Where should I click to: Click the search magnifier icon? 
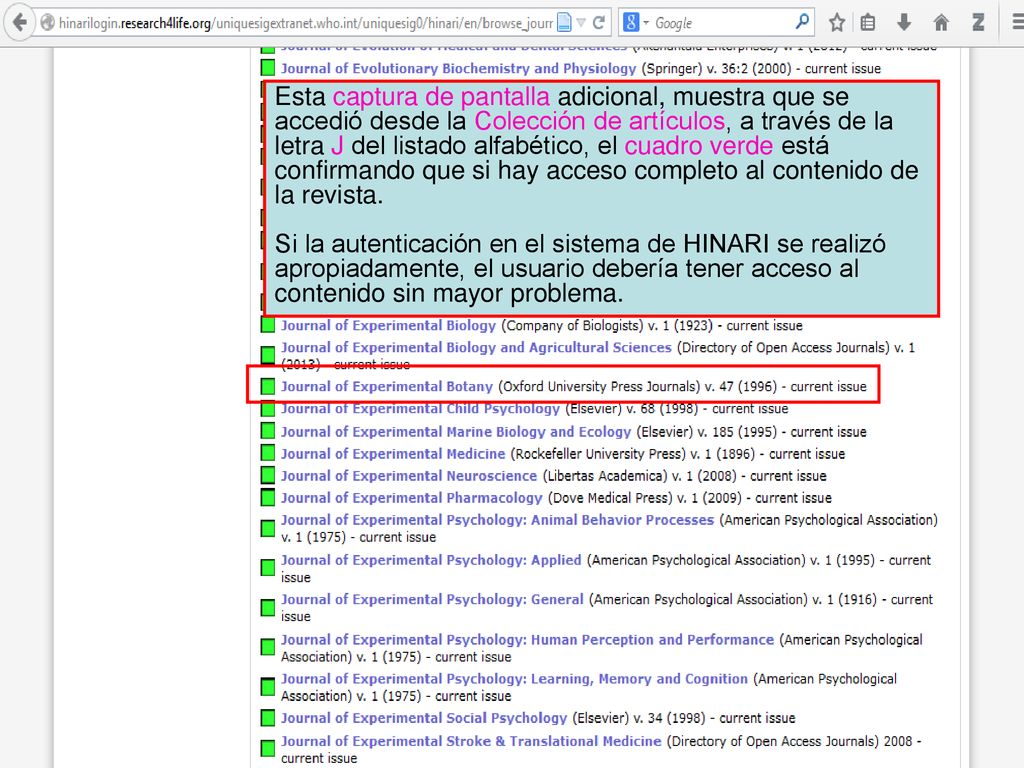pos(802,22)
